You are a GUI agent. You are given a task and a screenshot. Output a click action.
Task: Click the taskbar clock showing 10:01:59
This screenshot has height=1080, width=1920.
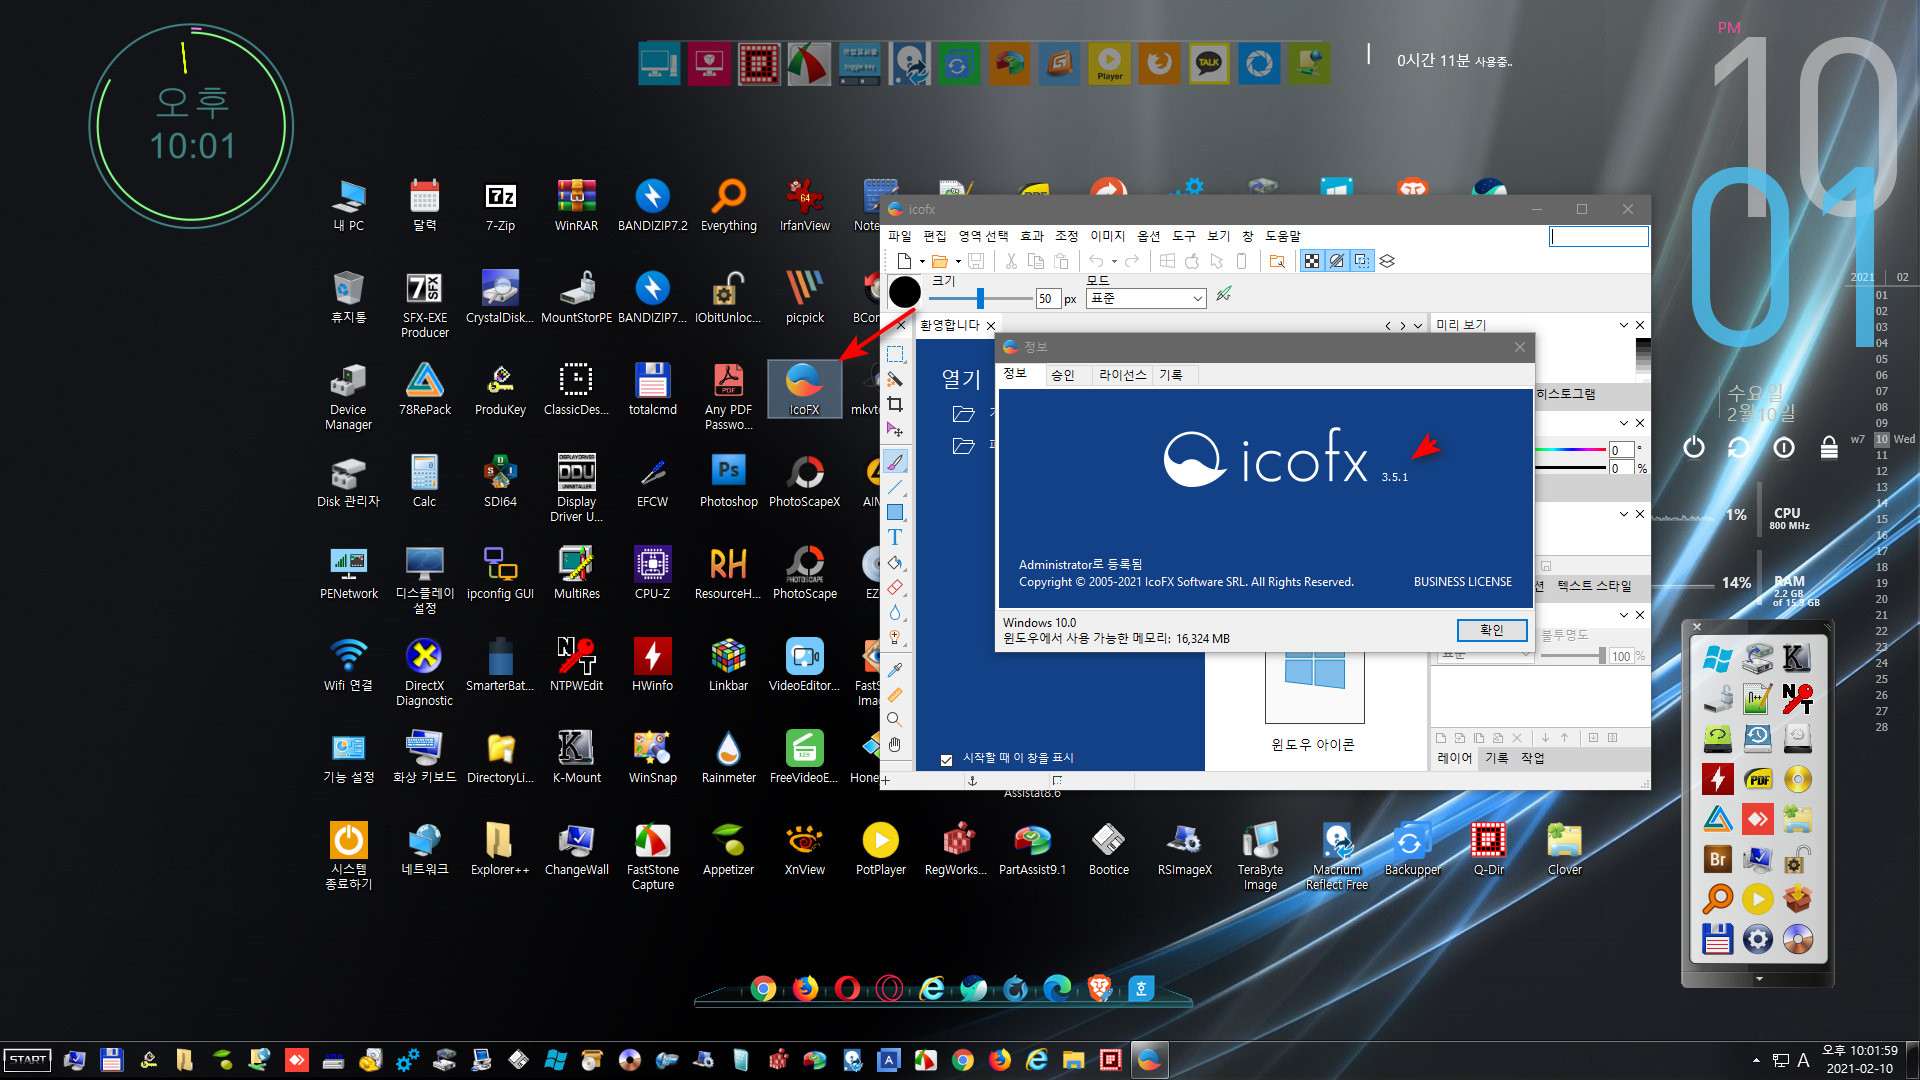(x=1859, y=1051)
